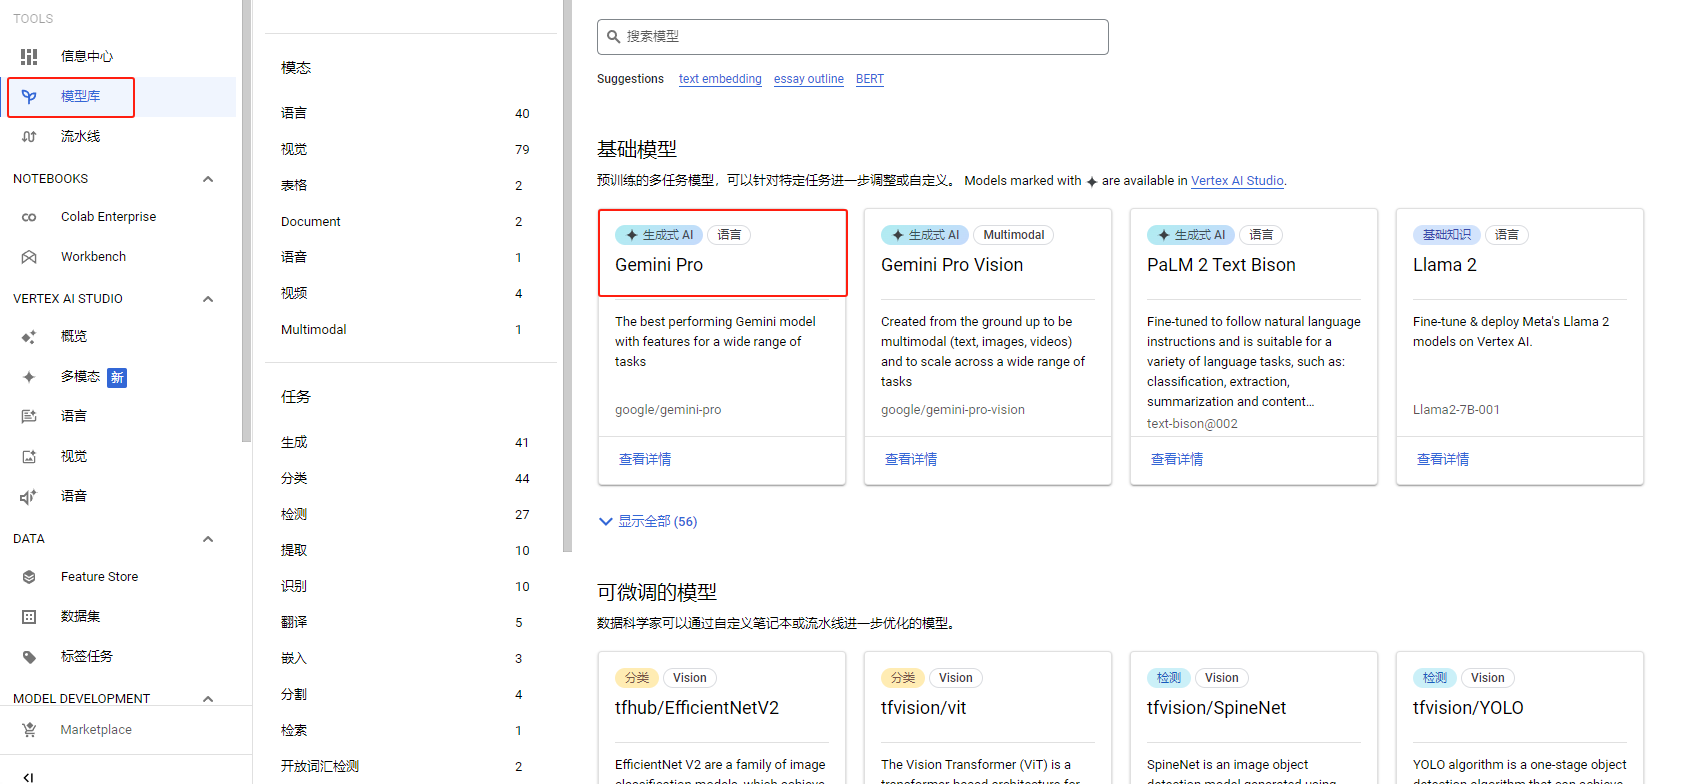Click 查看详情 on Gemini Pro Vision card
Viewport: 1693px width, 784px height.
pos(911,459)
